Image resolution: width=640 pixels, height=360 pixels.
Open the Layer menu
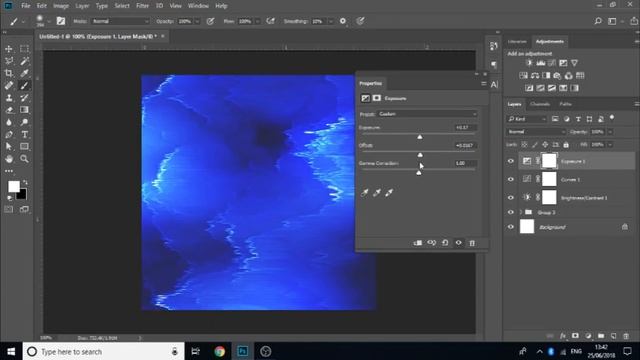pos(82,6)
